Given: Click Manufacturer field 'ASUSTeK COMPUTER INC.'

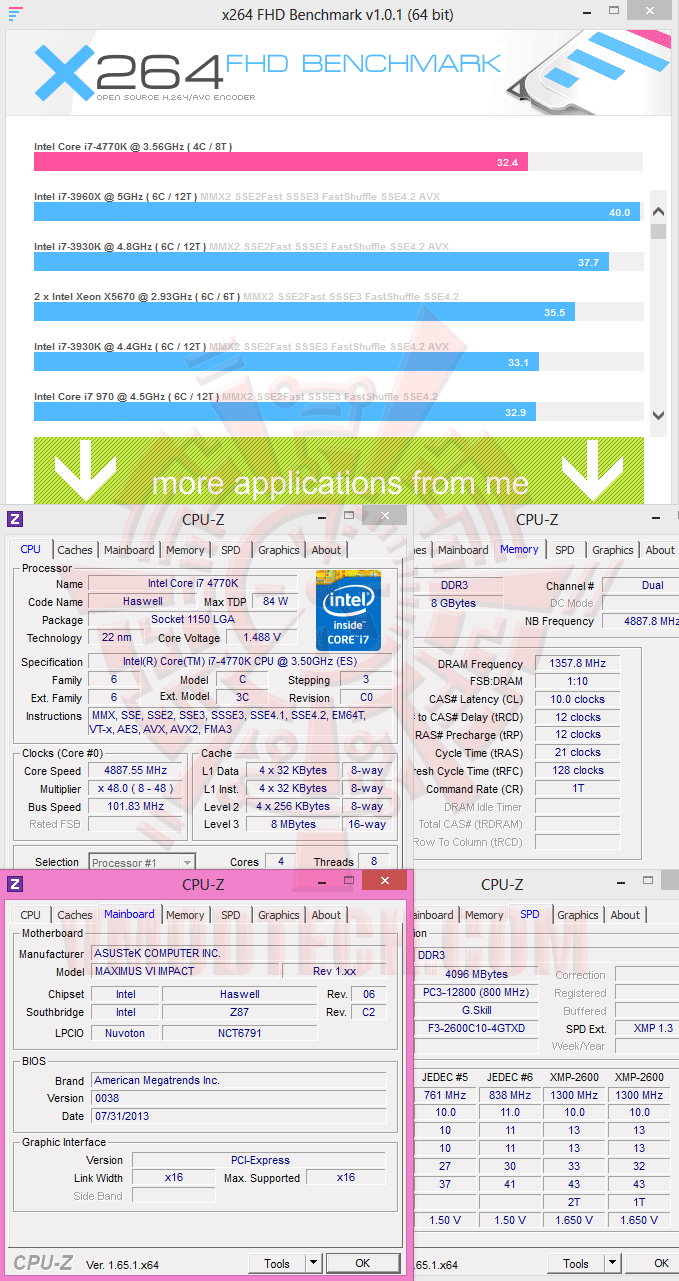Looking at the screenshot, I should [x=237, y=953].
